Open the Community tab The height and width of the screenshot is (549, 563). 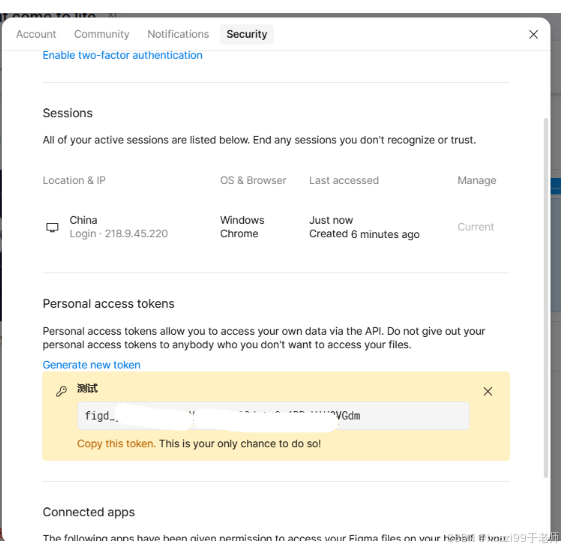[x=102, y=34]
